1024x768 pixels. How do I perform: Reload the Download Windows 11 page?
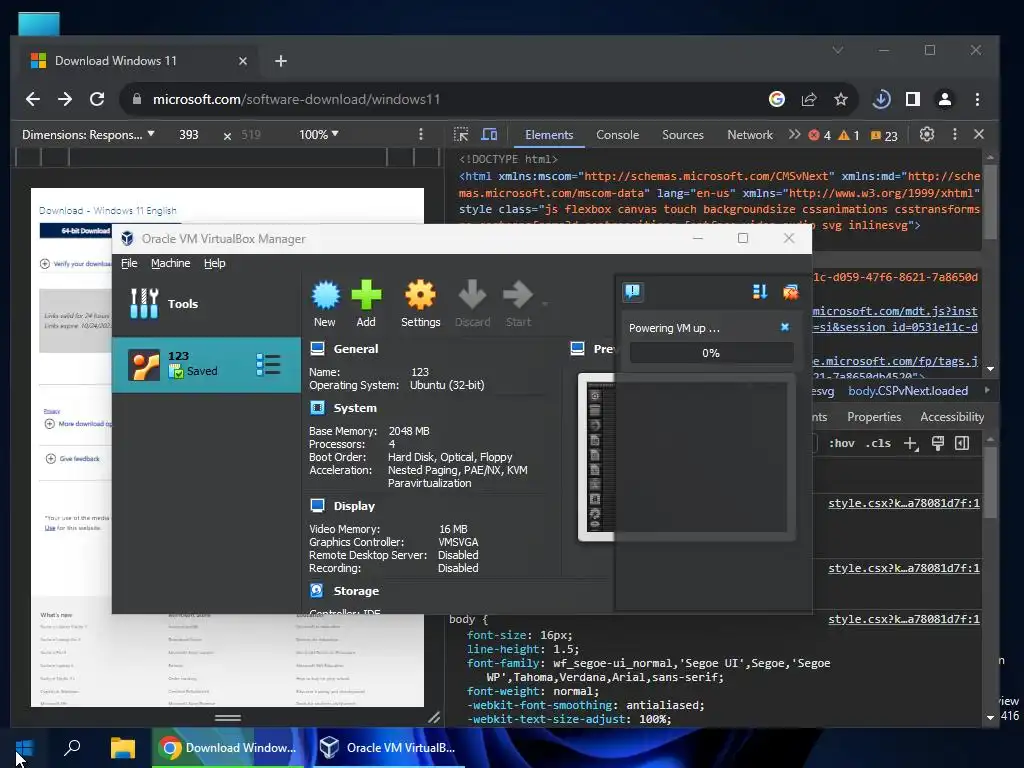(97, 99)
